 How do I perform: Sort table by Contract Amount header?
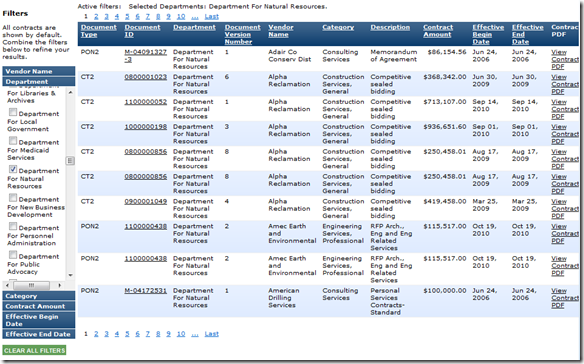438,31
